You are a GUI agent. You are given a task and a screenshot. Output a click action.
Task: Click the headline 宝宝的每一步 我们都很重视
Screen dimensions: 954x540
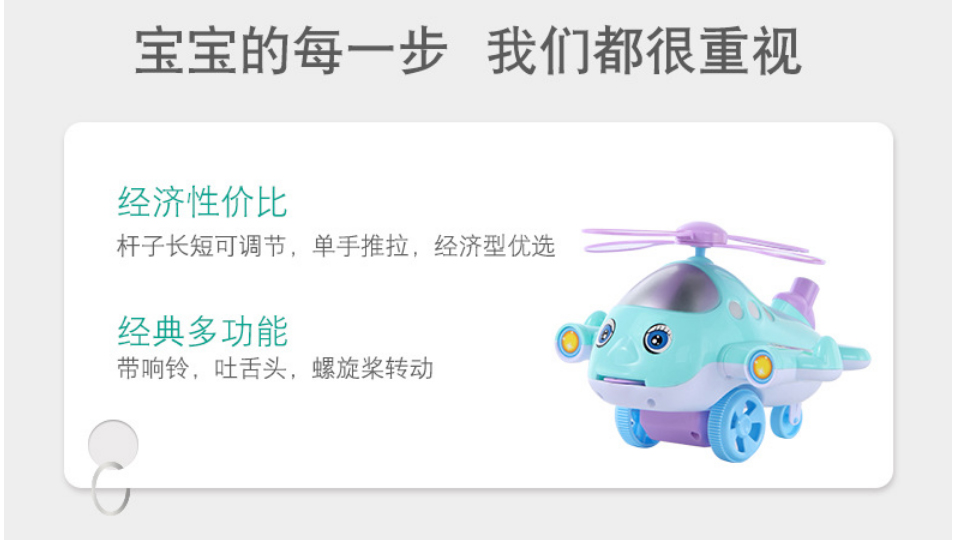pyautogui.click(x=467, y=52)
